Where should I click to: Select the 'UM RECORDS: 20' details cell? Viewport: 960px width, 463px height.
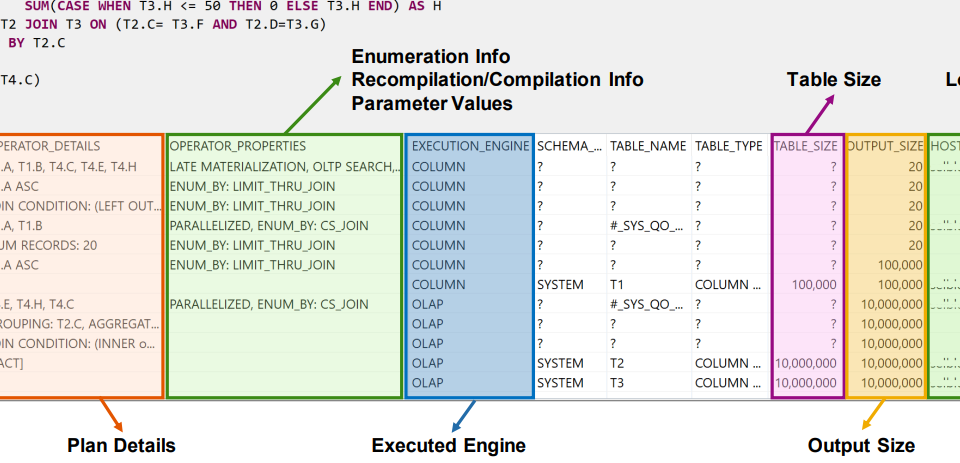[x=48, y=245]
